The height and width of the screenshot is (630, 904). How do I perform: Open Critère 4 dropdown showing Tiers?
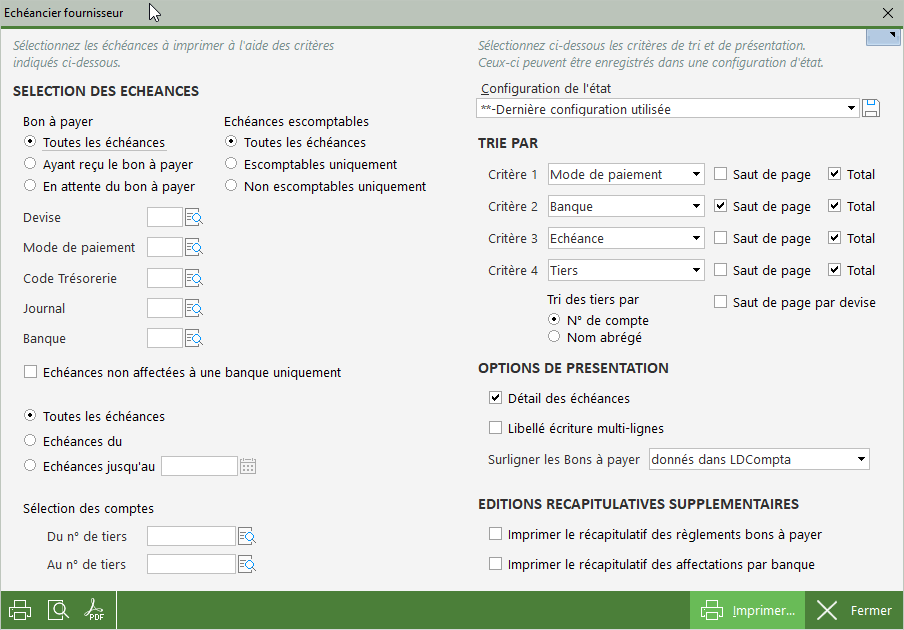pos(626,270)
